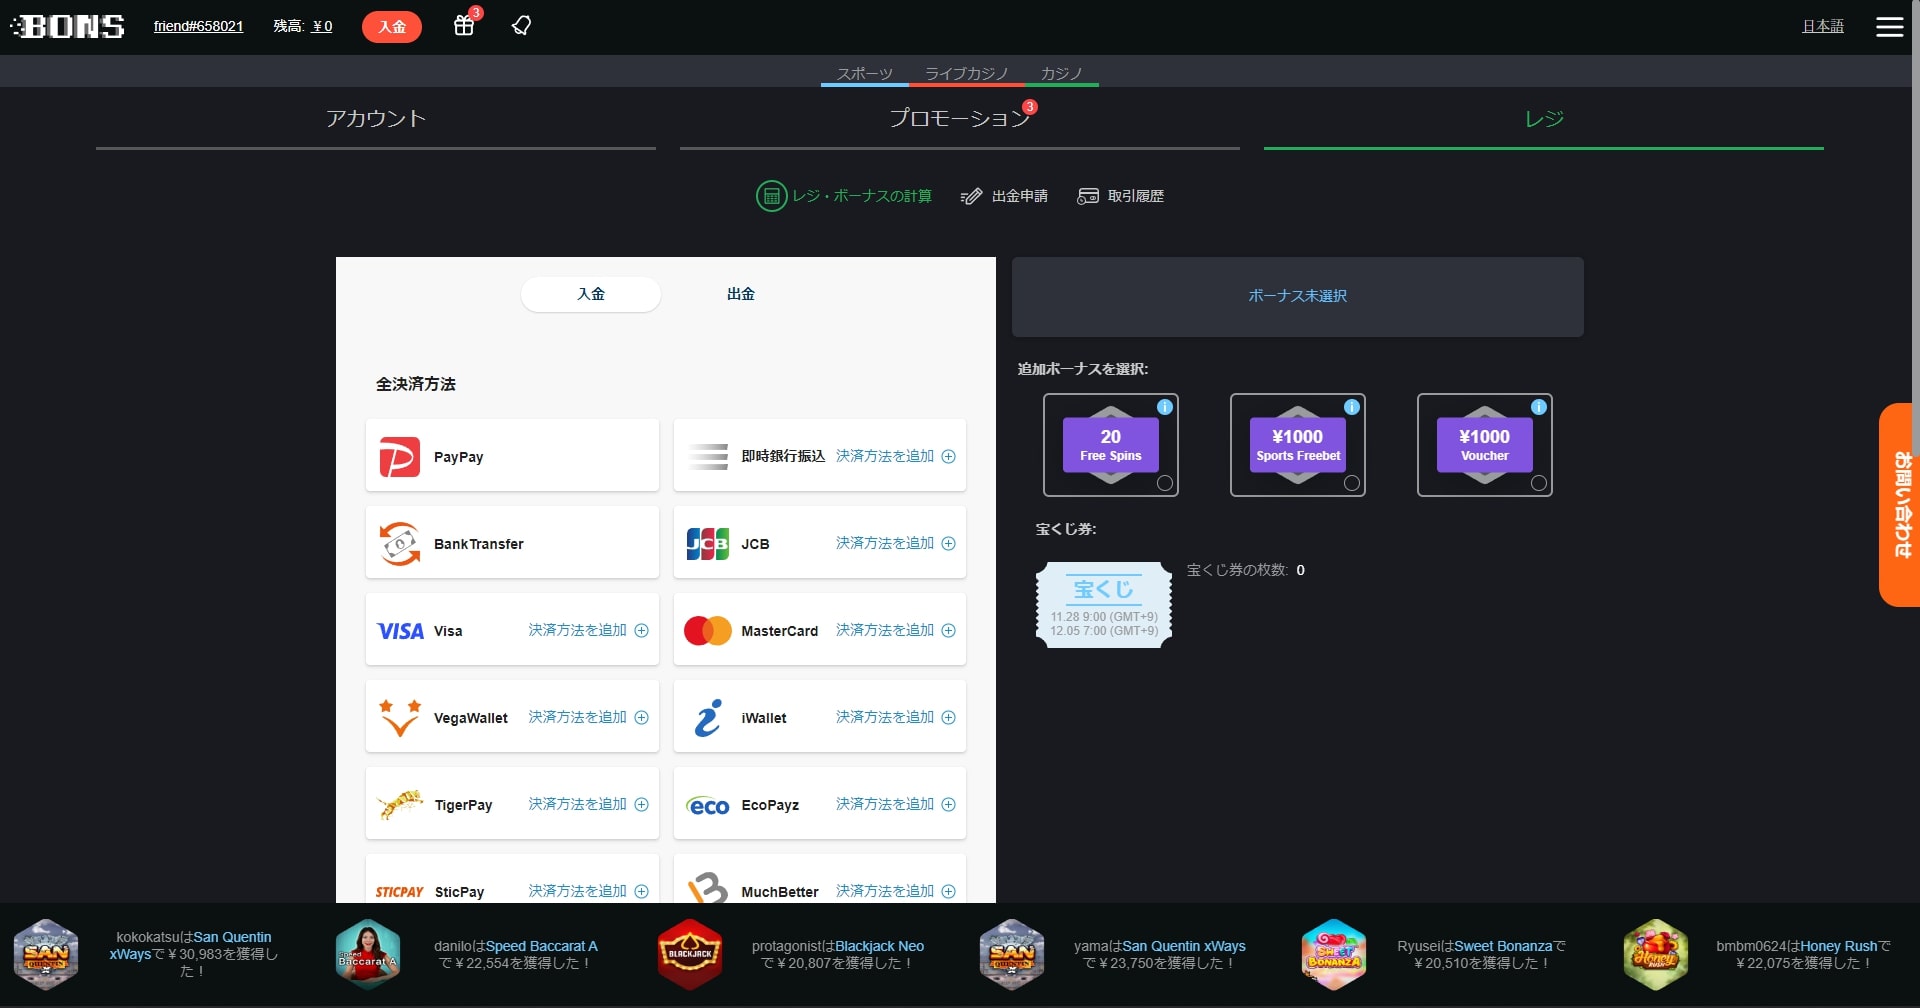Image resolution: width=1920 pixels, height=1008 pixels.
Task: Click the calculator icon for レジ・ボーナスの計算
Action: pyautogui.click(x=771, y=196)
